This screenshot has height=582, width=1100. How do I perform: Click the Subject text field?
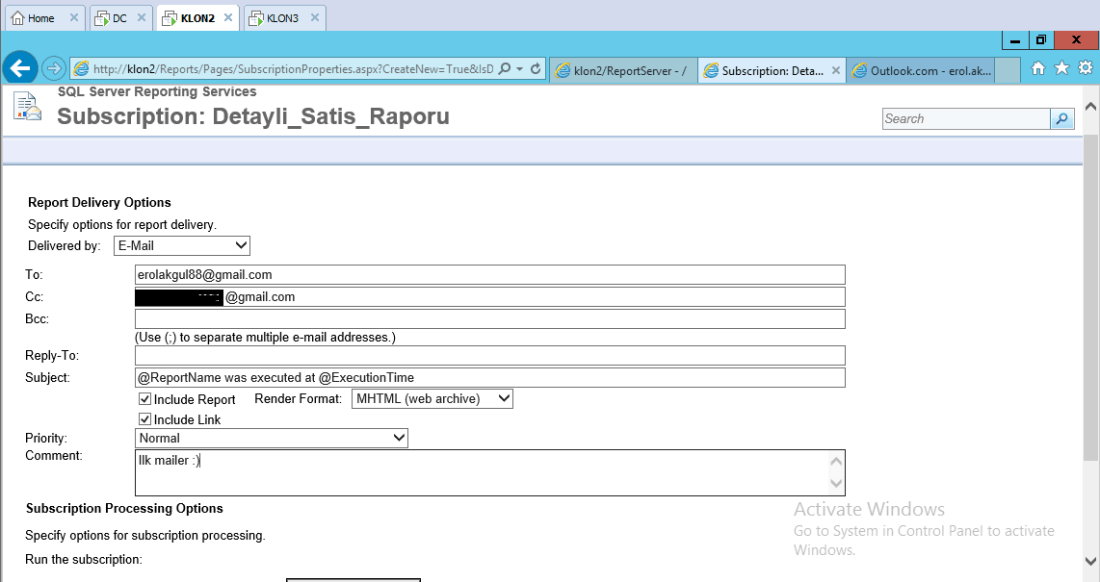click(x=490, y=378)
